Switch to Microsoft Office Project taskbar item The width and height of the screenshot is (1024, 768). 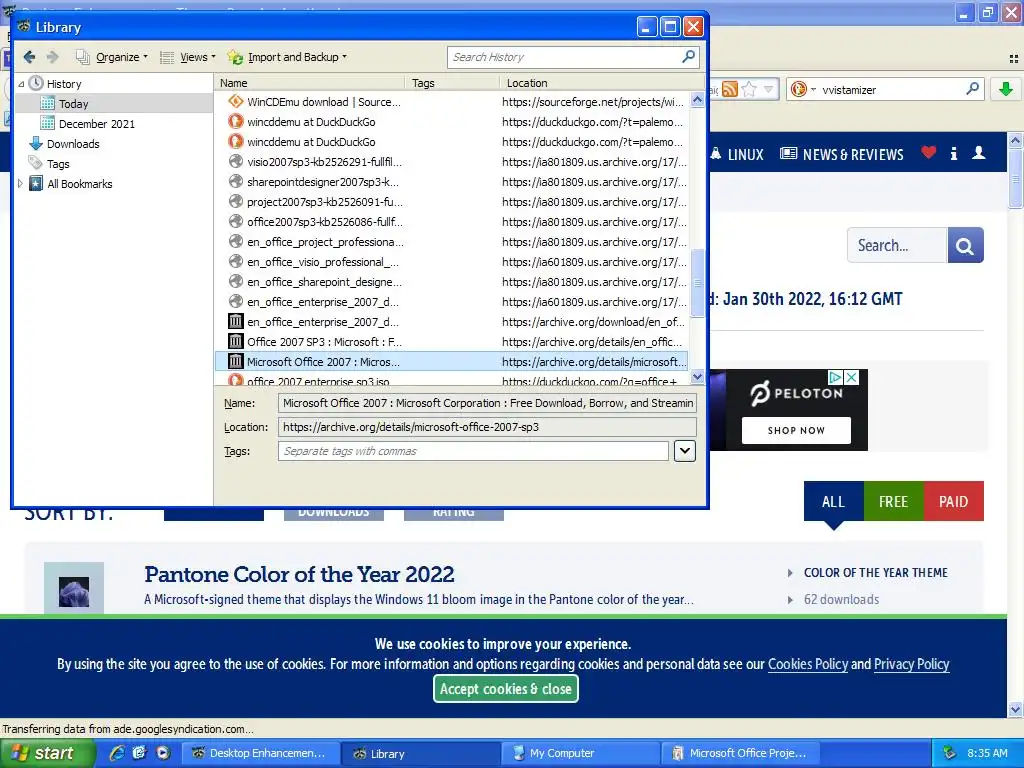click(x=739, y=753)
